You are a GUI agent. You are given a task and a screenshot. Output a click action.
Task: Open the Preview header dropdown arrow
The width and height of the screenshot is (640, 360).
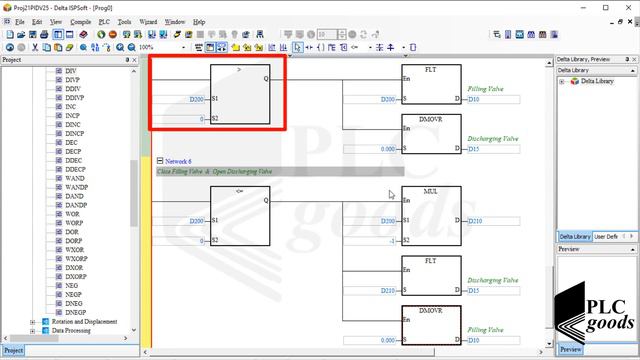tap(632, 249)
